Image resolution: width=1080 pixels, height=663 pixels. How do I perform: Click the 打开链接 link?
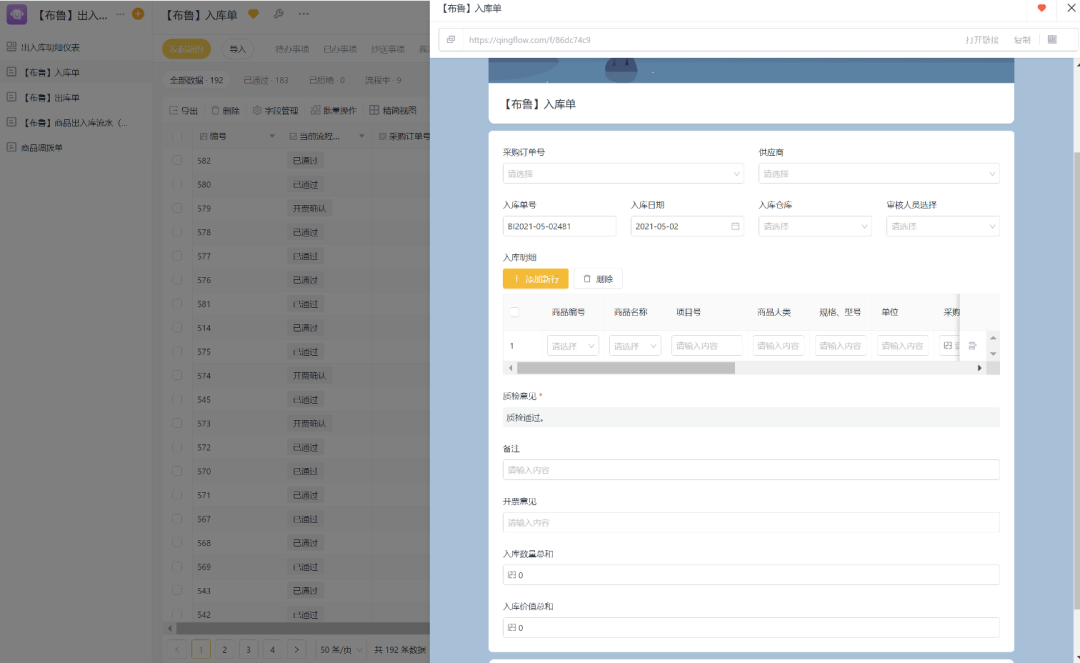(981, 40)
